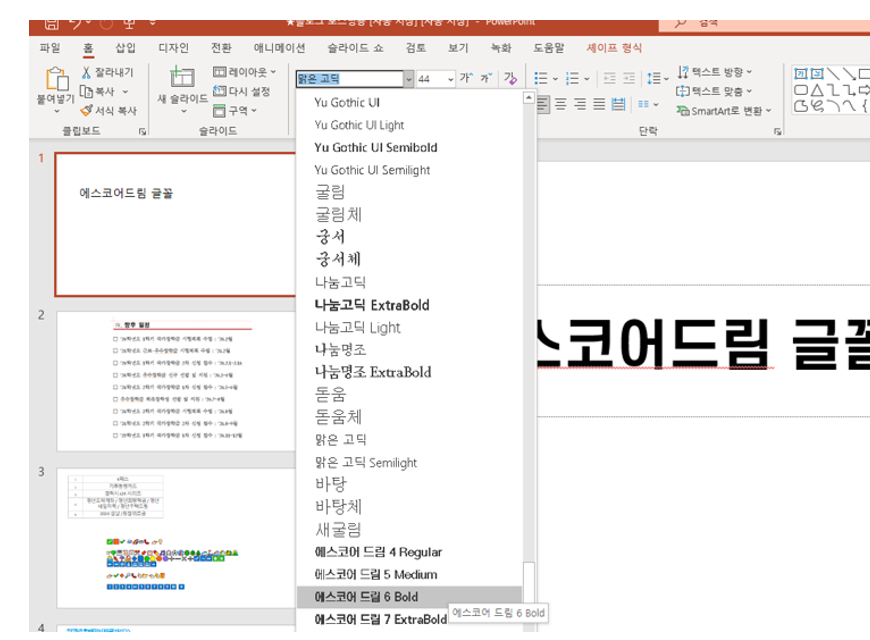Click the font list scroll-up arrow
The height and width of the screenshot is (640, 870).
pos(528,98)
